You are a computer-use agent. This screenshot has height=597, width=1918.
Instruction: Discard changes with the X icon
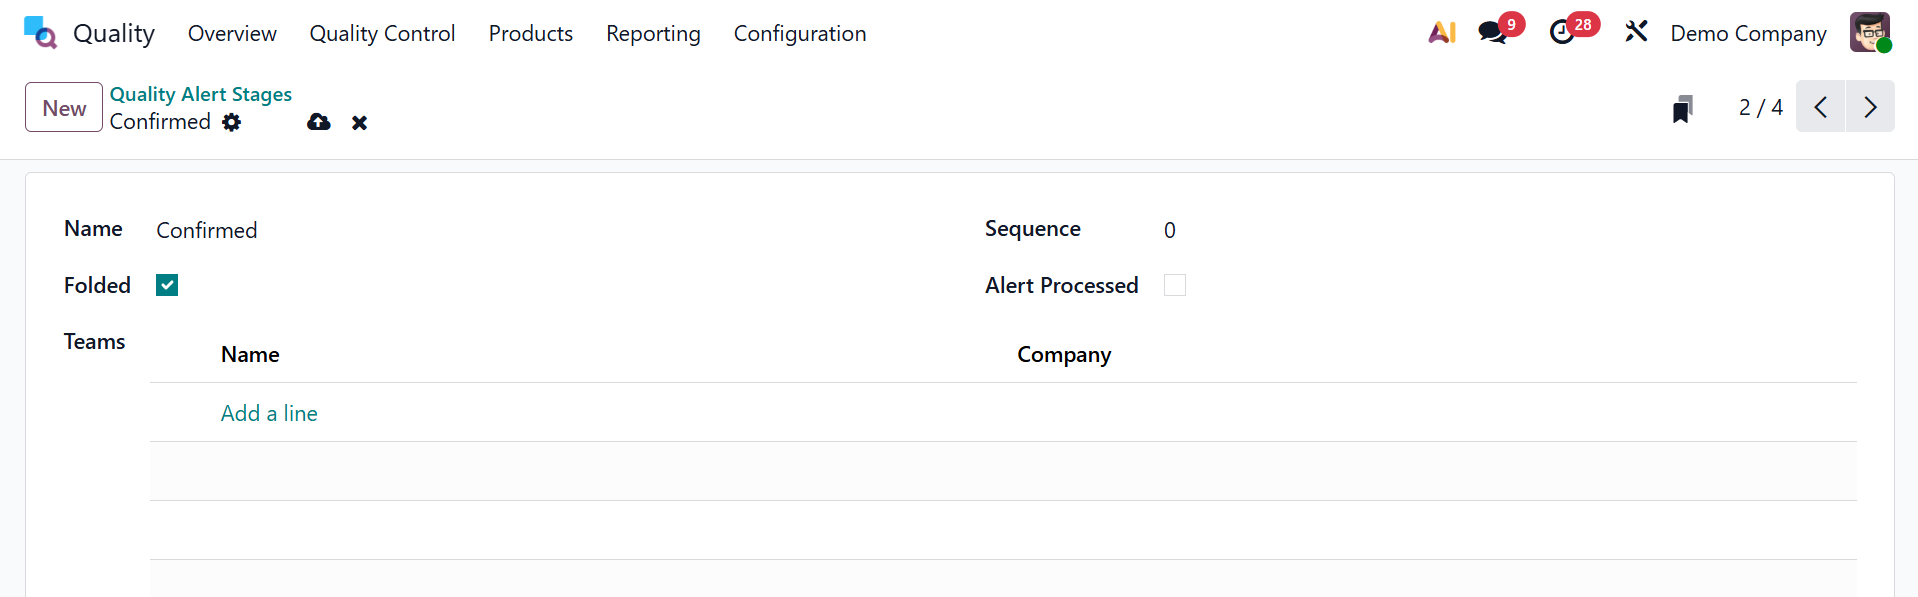(360, 123)
